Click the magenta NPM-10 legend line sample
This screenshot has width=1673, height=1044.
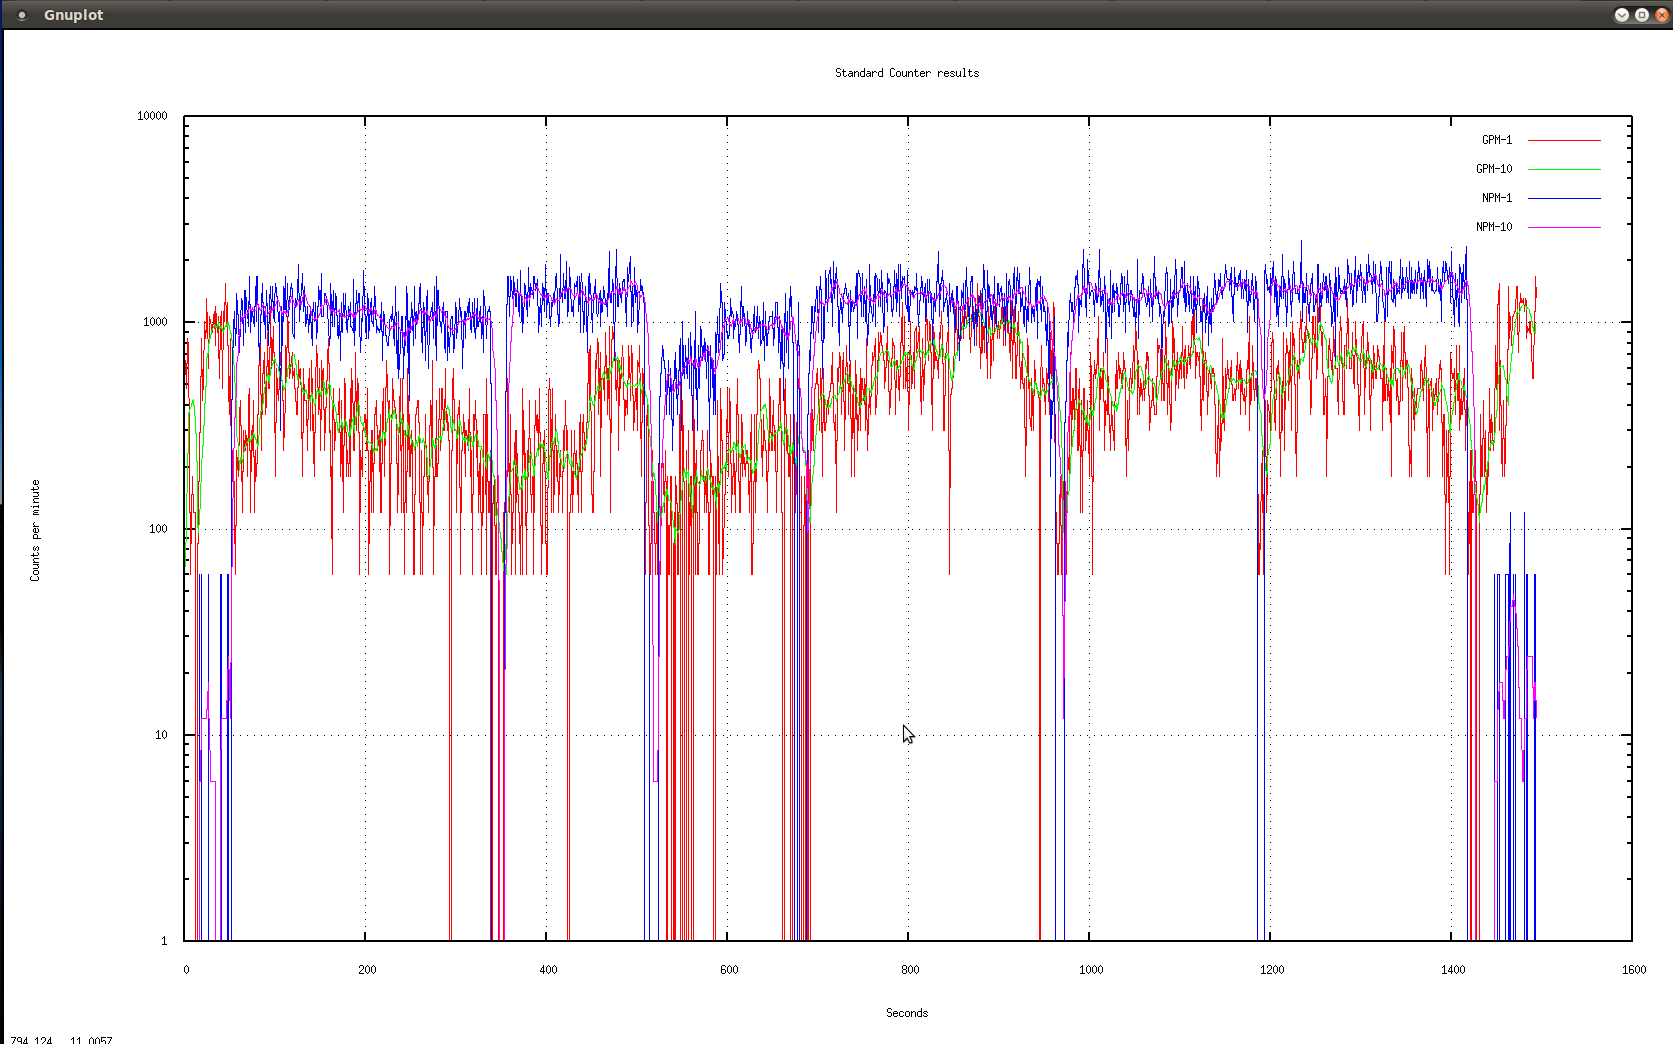tap(1564, 227)
